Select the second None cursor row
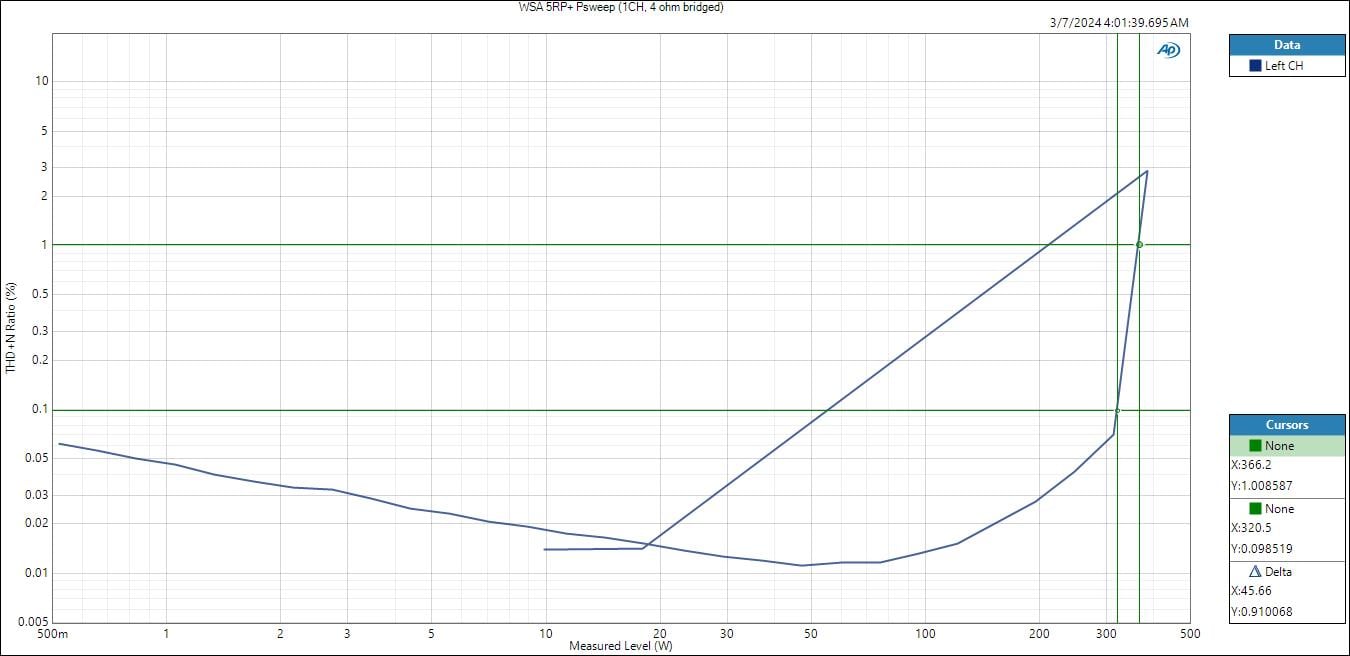The height and width of the screenshot is (656, 1350). pos(1287,509)
